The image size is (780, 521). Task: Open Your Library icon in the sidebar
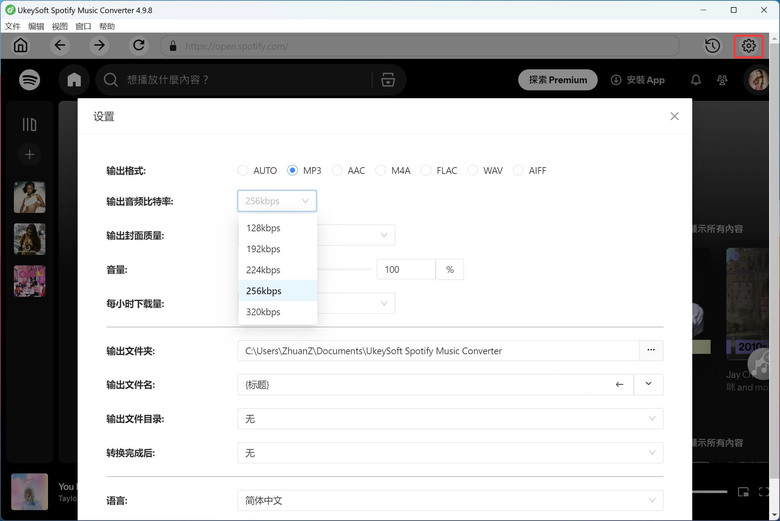click(29, 124)
